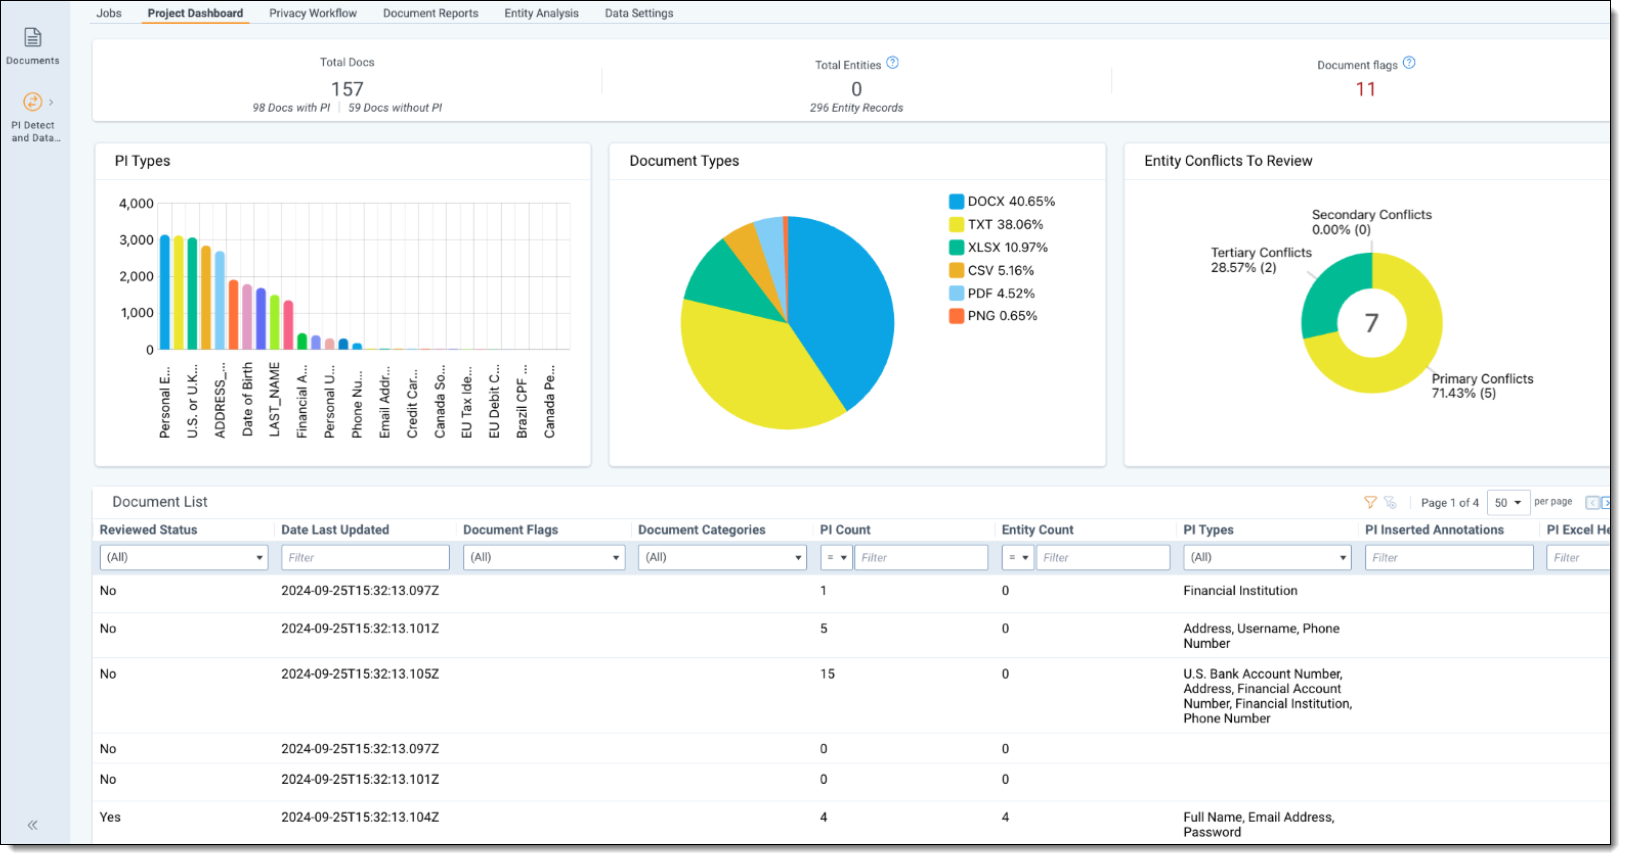Viewport: 1626px width, 860px height.
Task: Click the 296 Entity Records text
Action: pyautogui.click(x=856, y=108)
